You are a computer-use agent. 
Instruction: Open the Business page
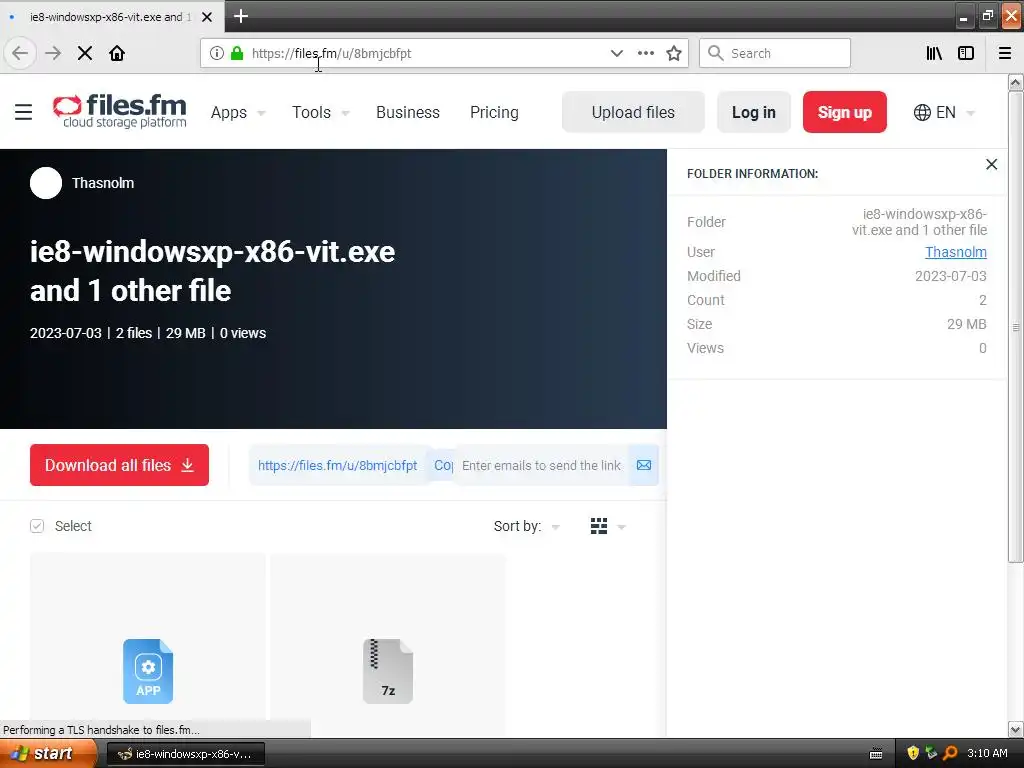click(x=408, y=112)
